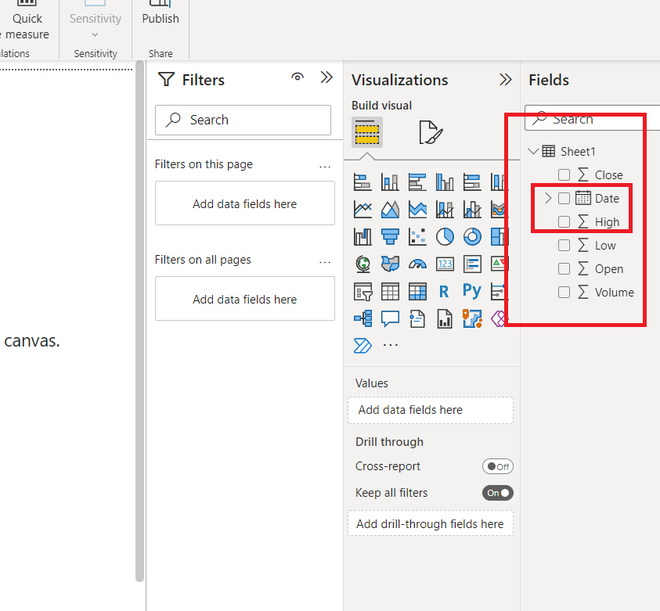
Task: Collapse the Visualizations pane
Action: point(506,80)
